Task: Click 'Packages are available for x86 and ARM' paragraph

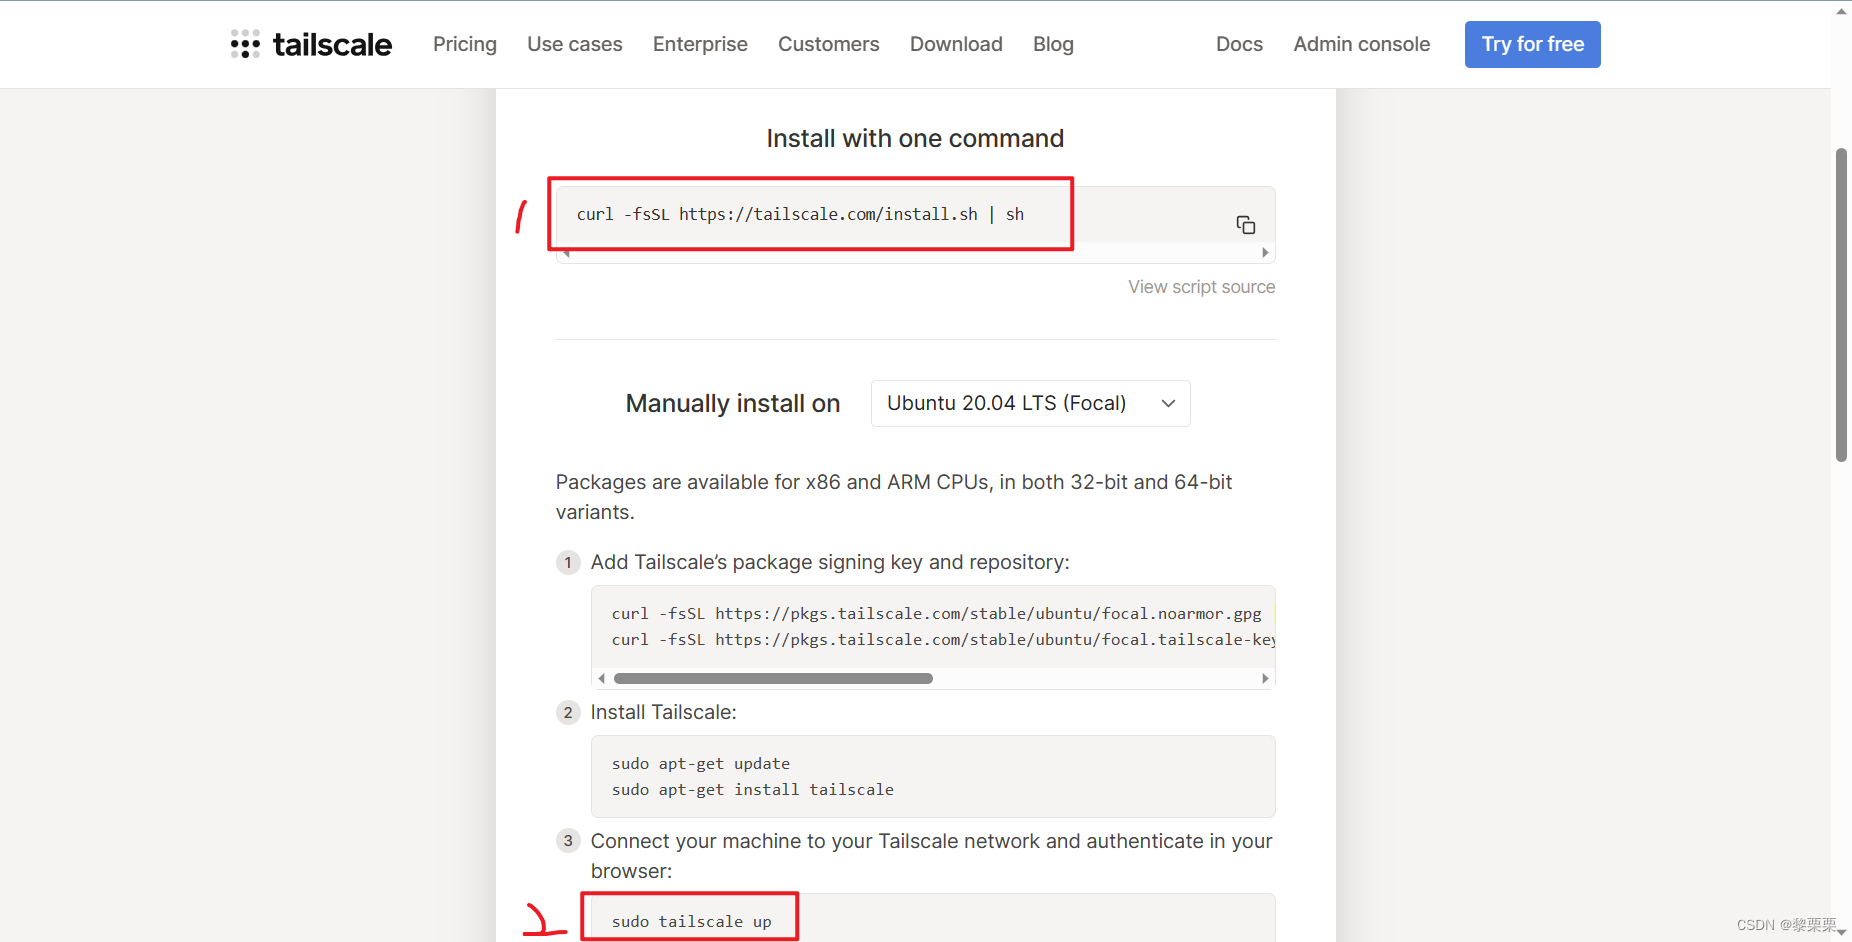Action: (x=894, y=497)
